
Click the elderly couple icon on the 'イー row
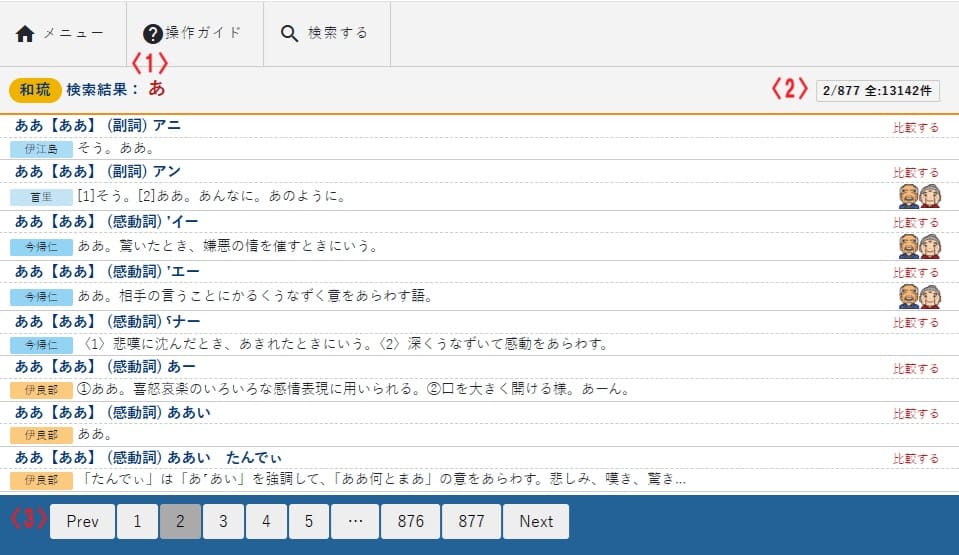point(919,246)
